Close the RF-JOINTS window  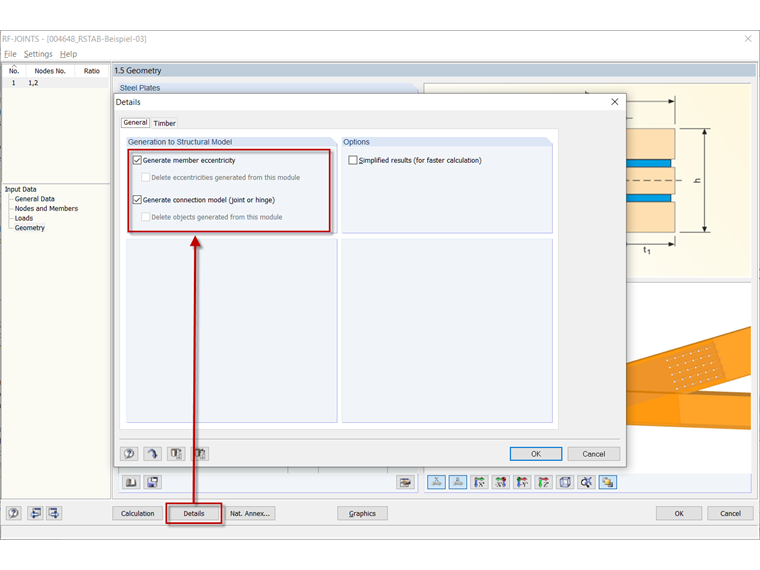748,39
